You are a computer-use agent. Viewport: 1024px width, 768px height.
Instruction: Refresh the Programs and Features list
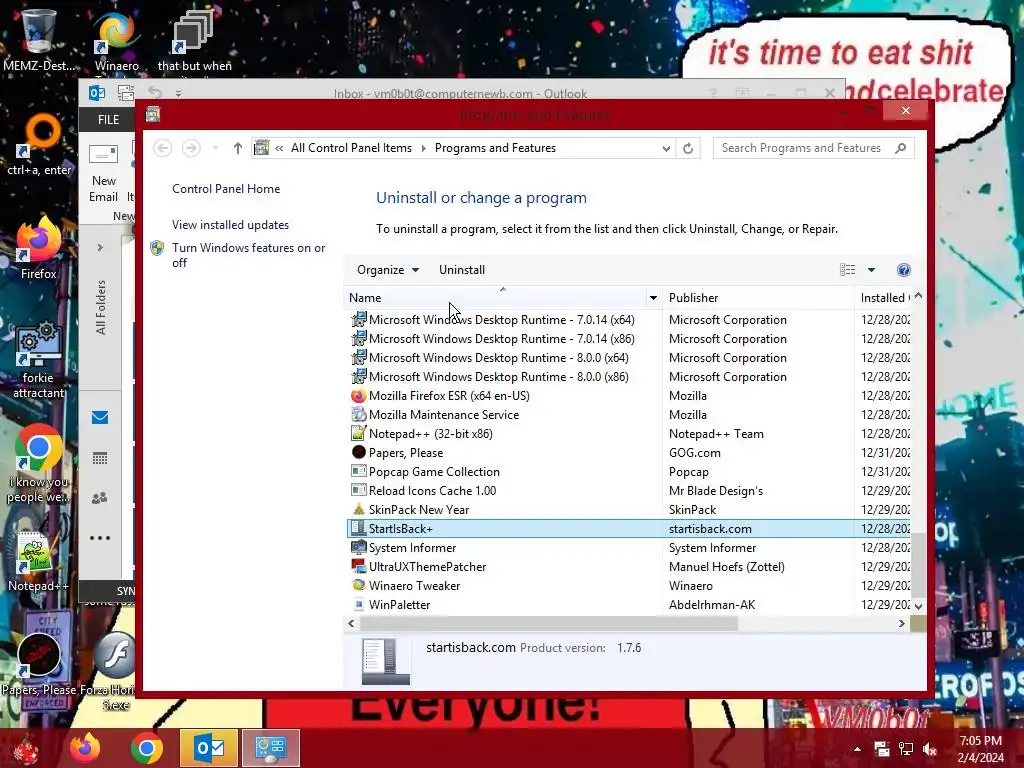tap(688, 148)
